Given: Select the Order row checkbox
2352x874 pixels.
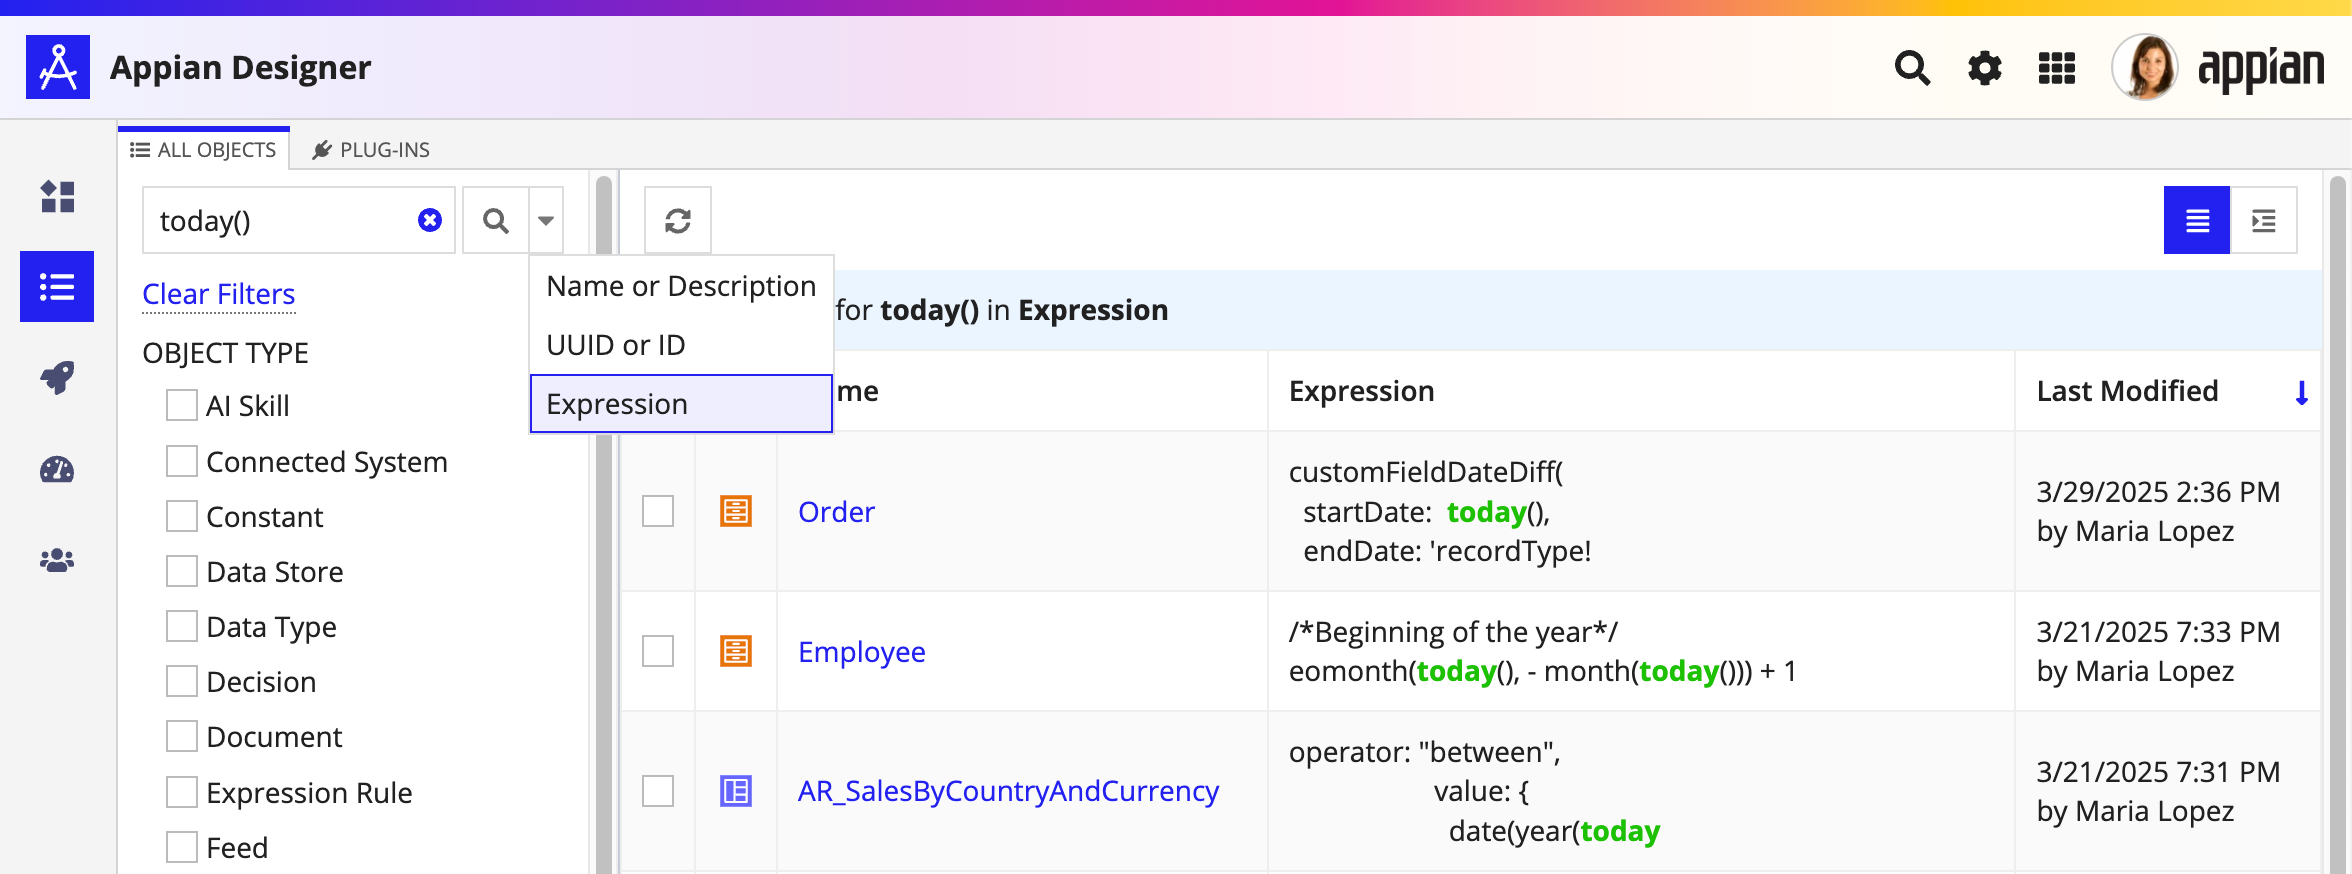Looking at the screenshot, I should [658, 511].
